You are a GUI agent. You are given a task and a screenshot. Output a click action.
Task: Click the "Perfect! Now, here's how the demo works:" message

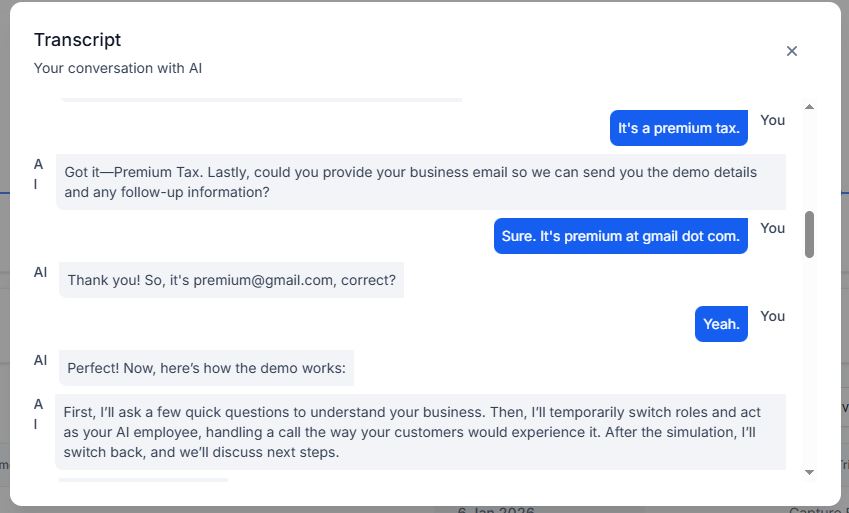click(x=206, y=368)
